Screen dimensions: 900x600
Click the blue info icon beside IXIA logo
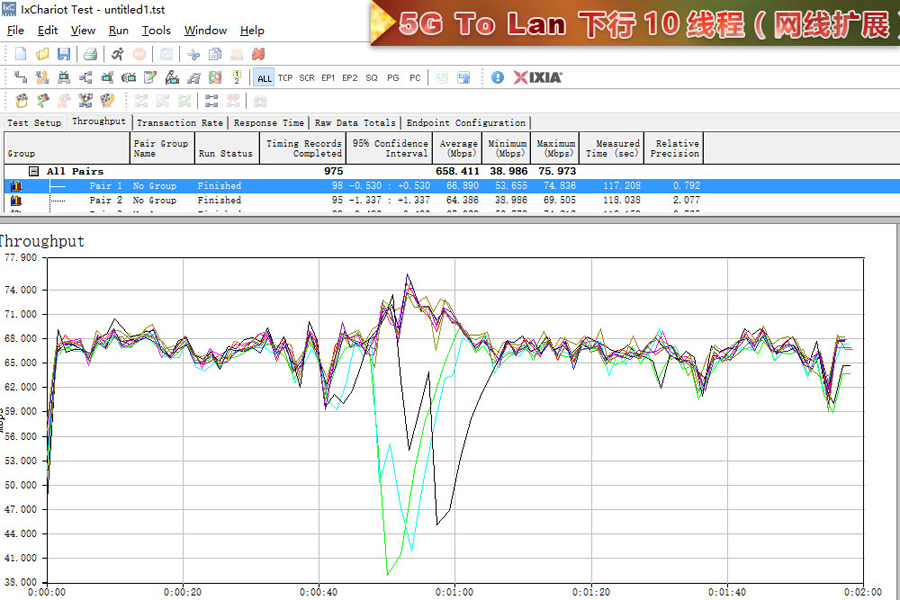pyautogui.click(x=498, y=77)
